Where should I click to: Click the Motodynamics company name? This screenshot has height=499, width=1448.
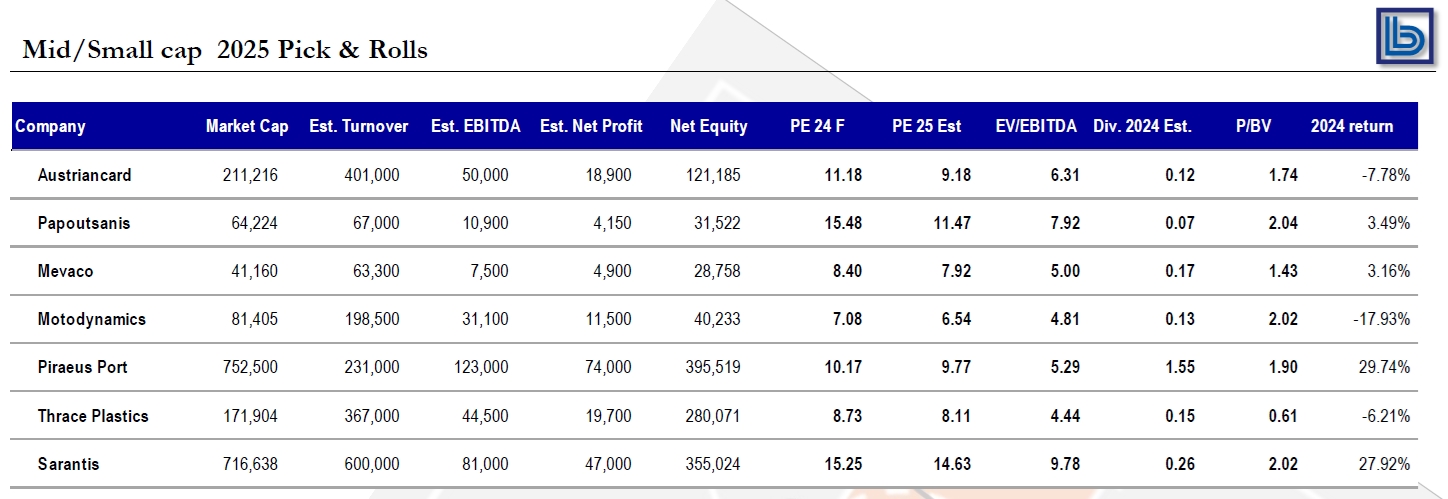click(x=92, y=319)
